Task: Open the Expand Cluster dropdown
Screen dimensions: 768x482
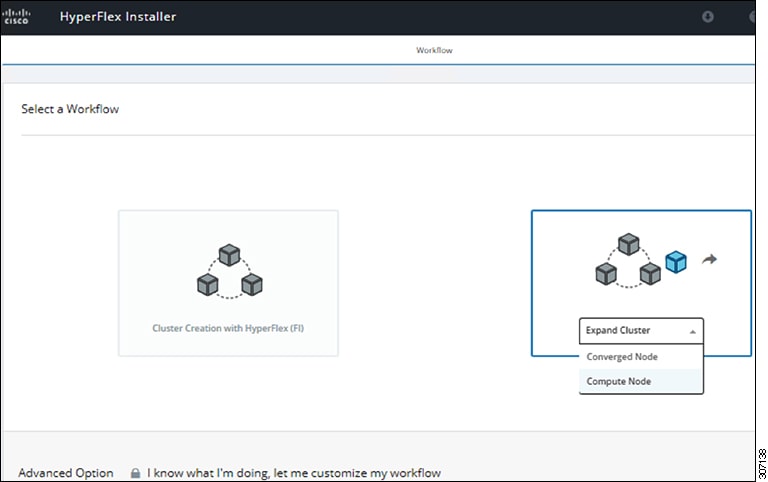Action: point(641,331)
